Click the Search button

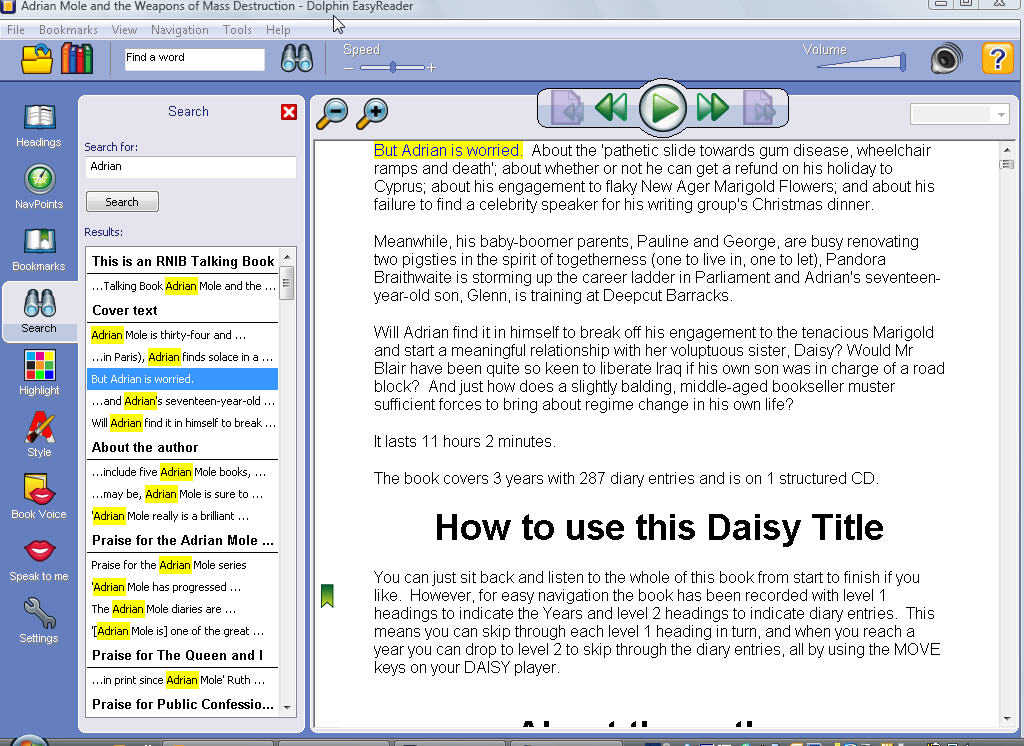click(x=122, y=202)
